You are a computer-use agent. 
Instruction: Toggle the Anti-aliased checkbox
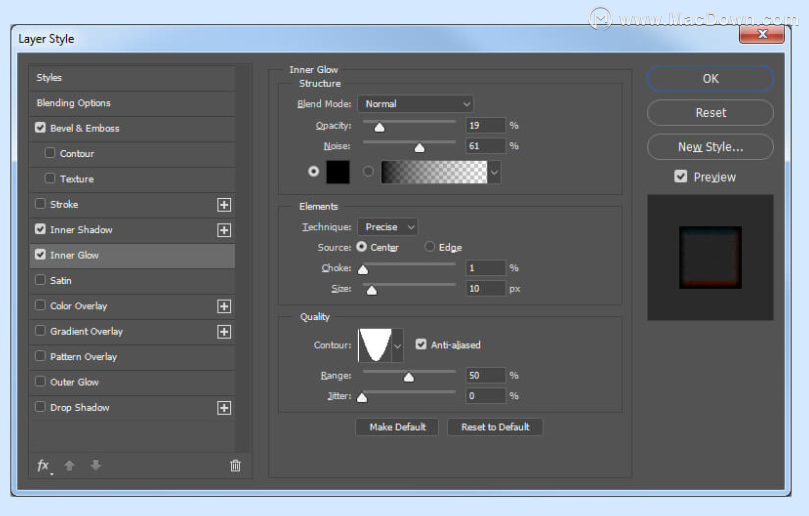[421, 344]
